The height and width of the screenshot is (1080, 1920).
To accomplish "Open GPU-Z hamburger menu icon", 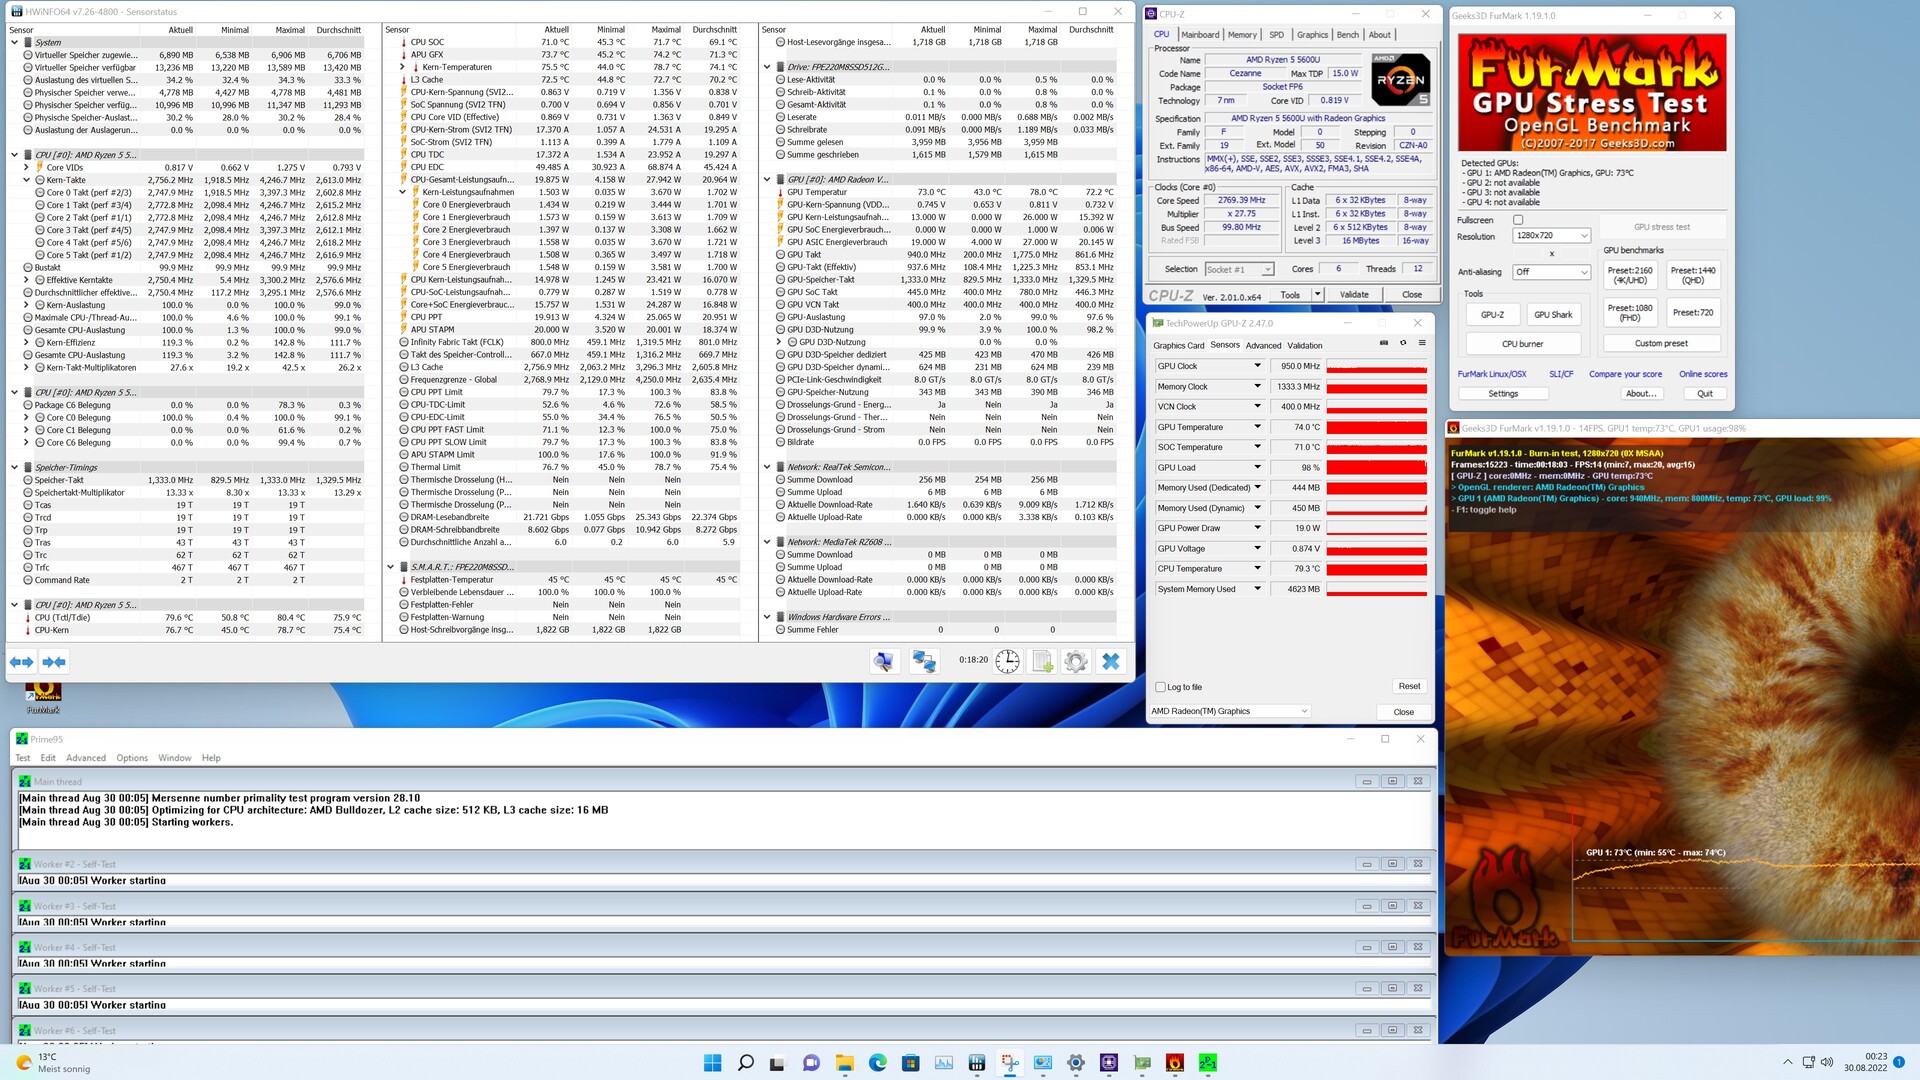I will pyautogui.click(x=1422, y=343).
